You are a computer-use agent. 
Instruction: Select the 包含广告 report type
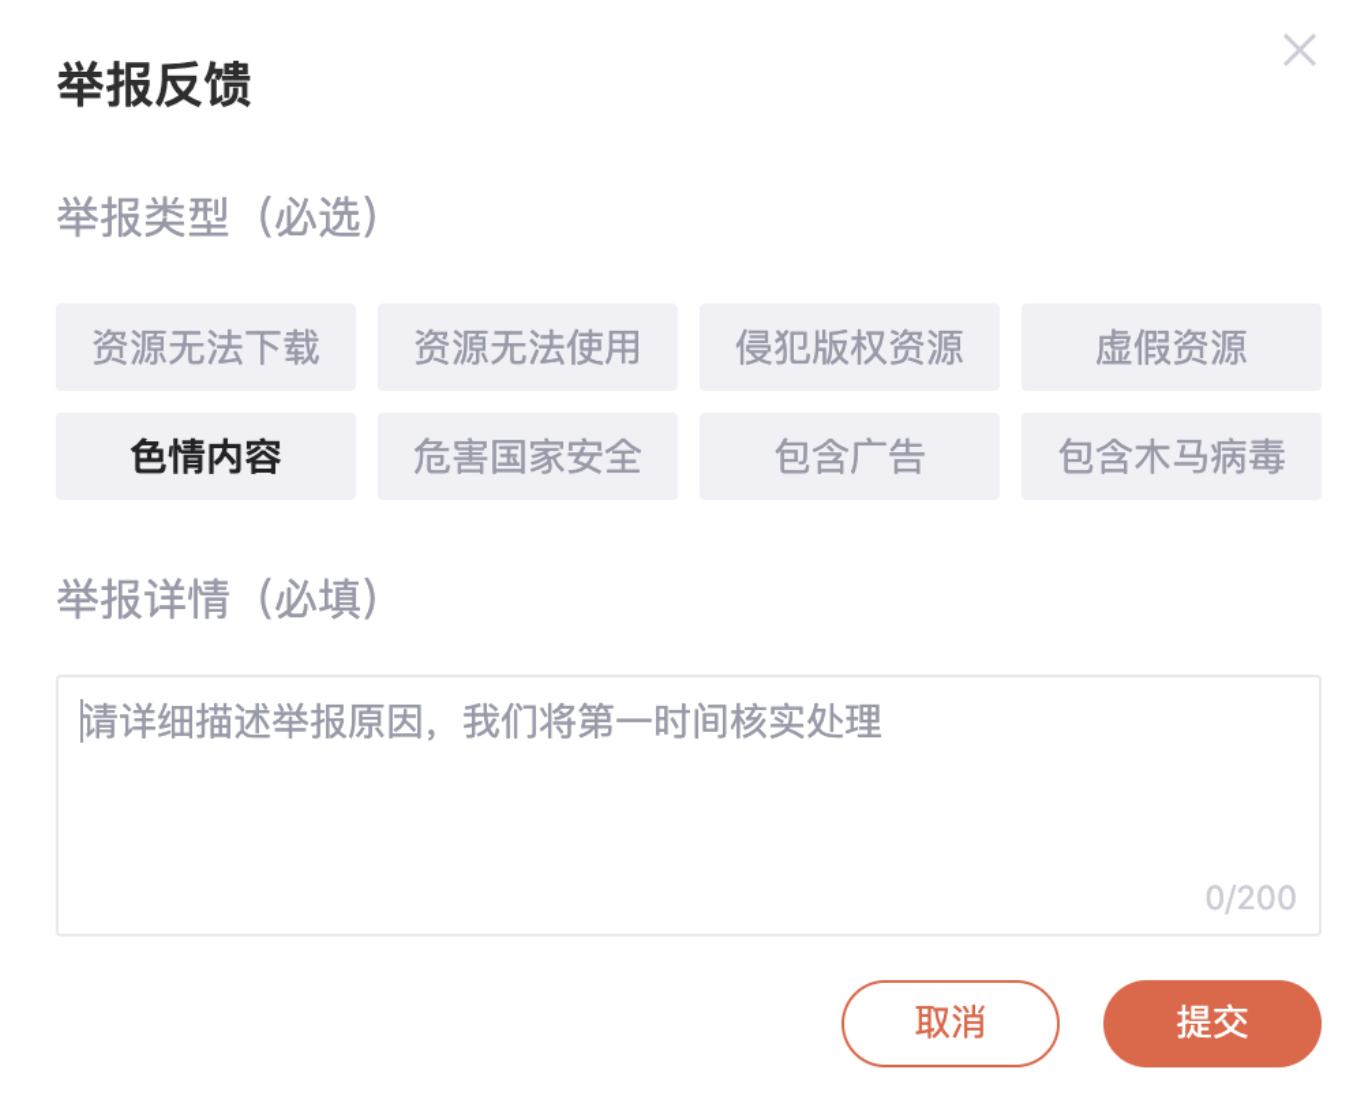point(849,455)
